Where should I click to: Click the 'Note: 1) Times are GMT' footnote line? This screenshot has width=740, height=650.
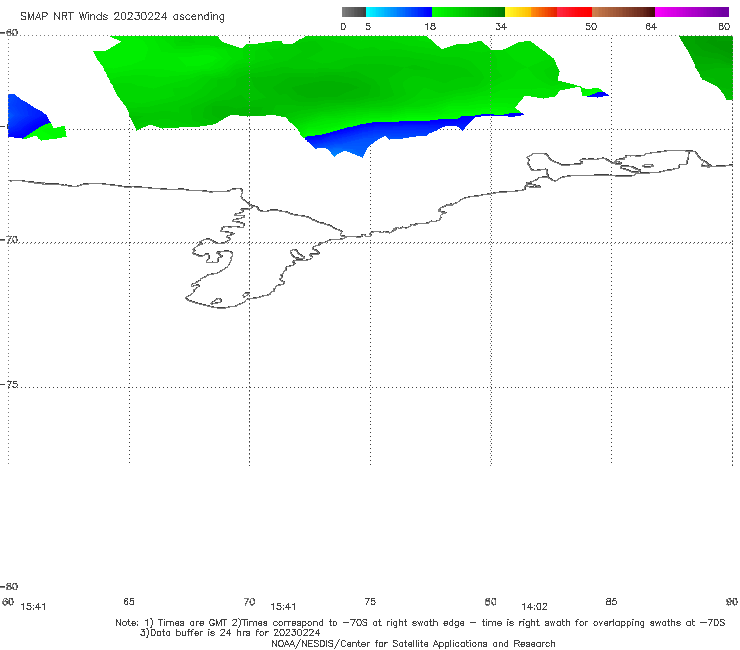pos(420,623)
